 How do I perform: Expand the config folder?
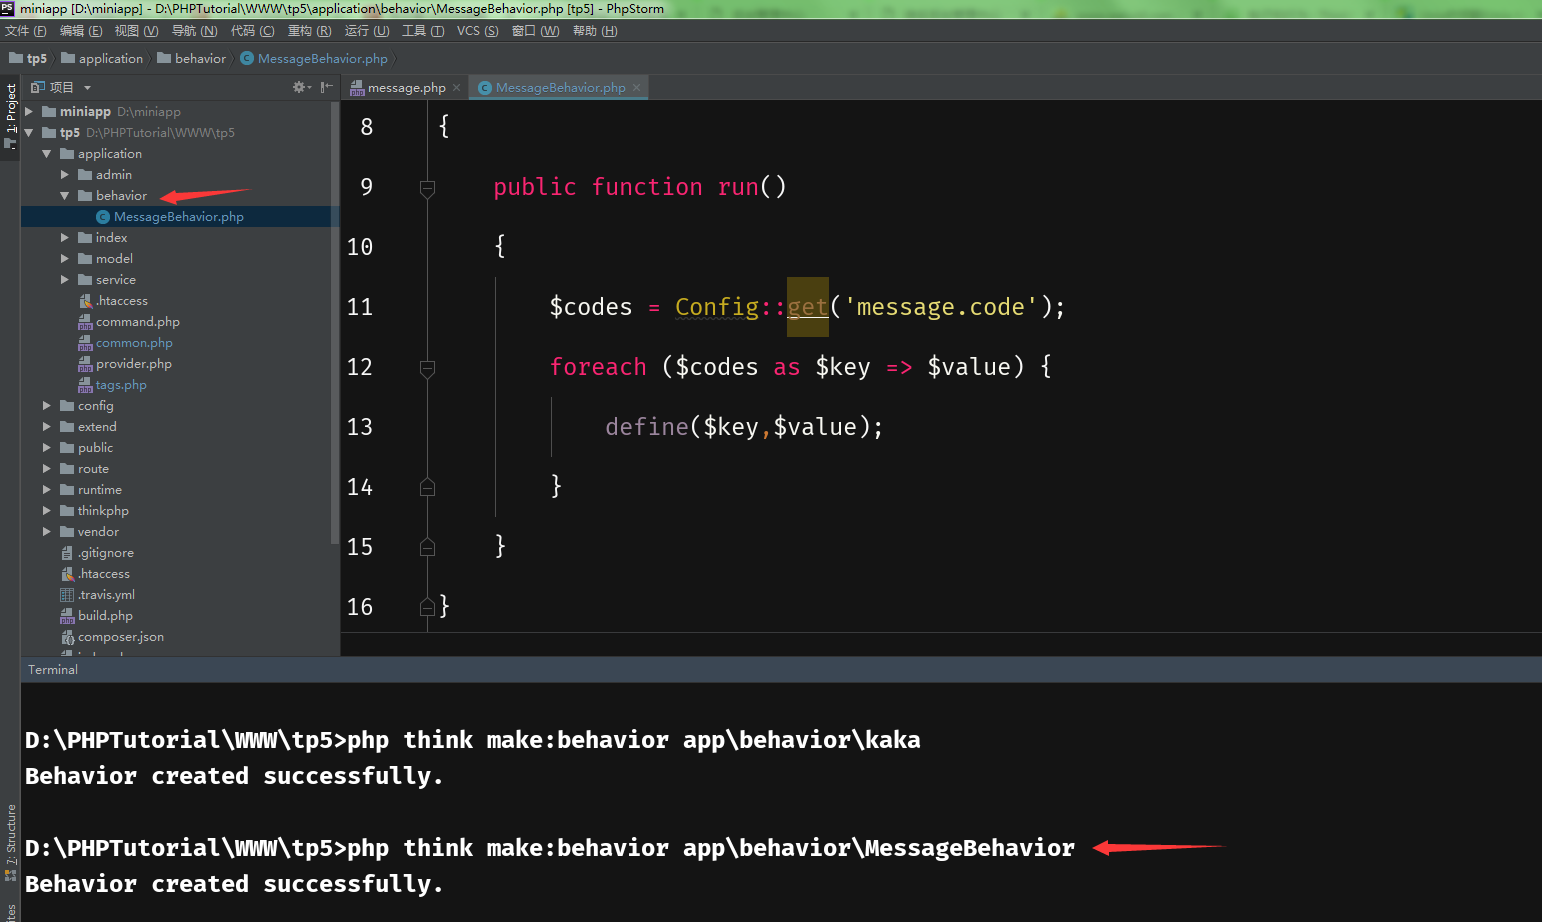pyautogui.click(x=47, y=405)
